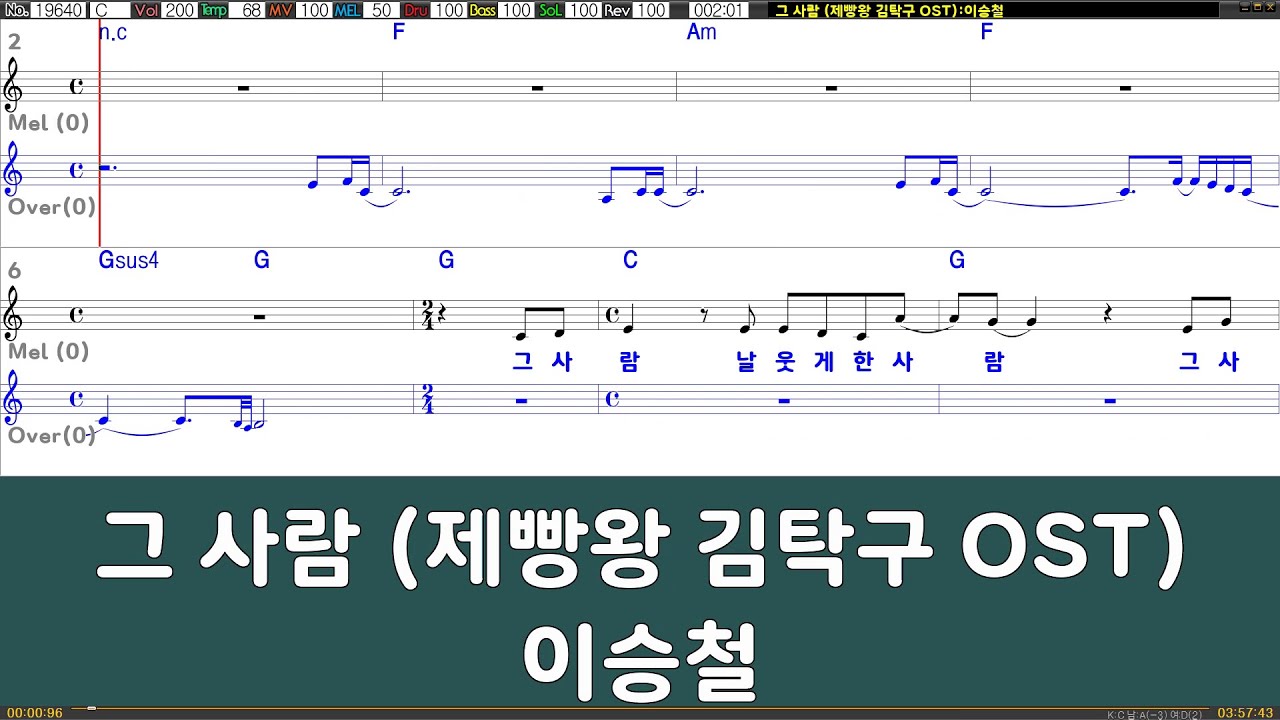This screenshot has width=1280, height=720.
Task: Click the G chord next to Gsus4
Action: [262, 261]
